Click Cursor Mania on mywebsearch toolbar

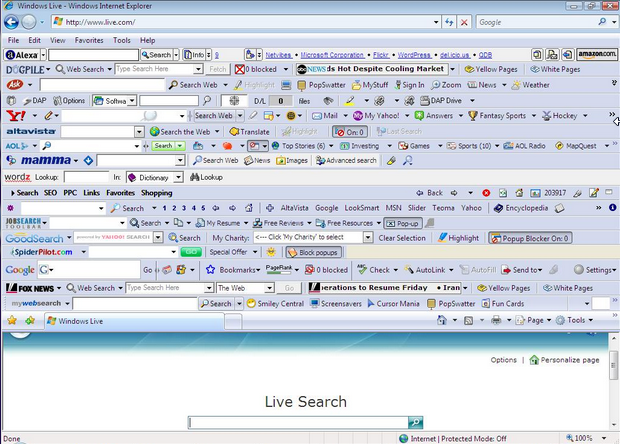click(x=393, y=304)
